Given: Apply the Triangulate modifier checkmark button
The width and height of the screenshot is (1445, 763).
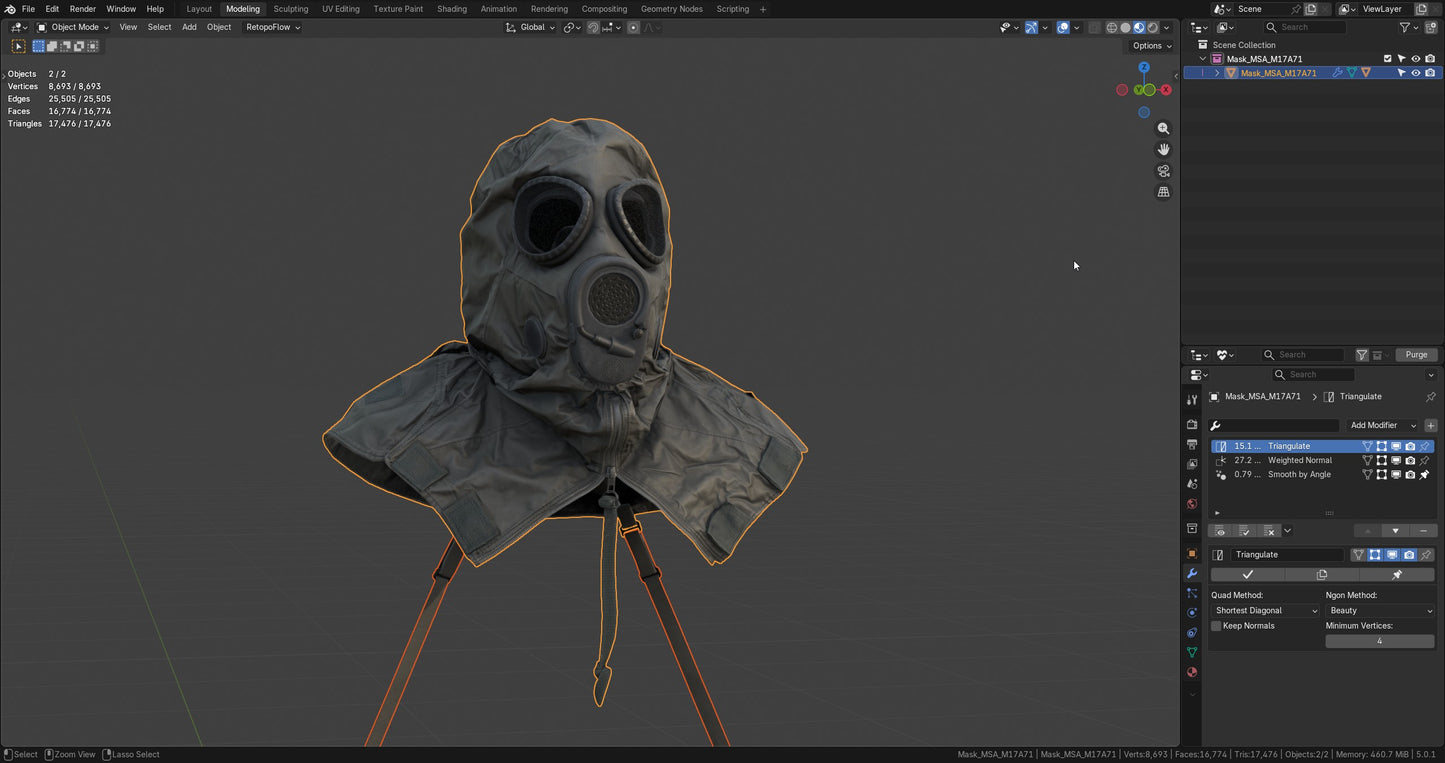Looking at the screenshot, I should 1248,575.
